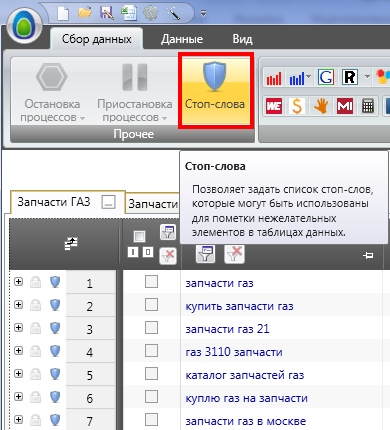390x430 pixels.
Task: Click Приостановка процессов button
Action: (135, 93)
